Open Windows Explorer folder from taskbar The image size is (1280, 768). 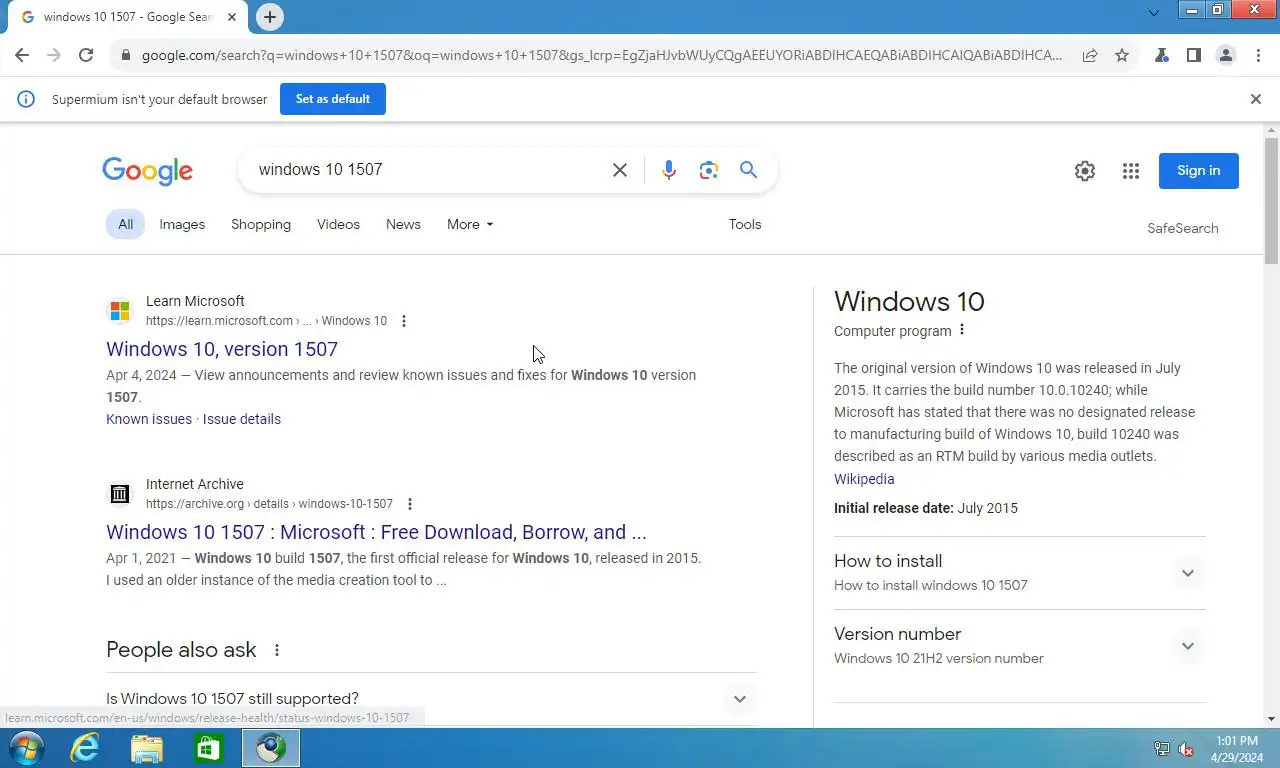pos(147,748)
